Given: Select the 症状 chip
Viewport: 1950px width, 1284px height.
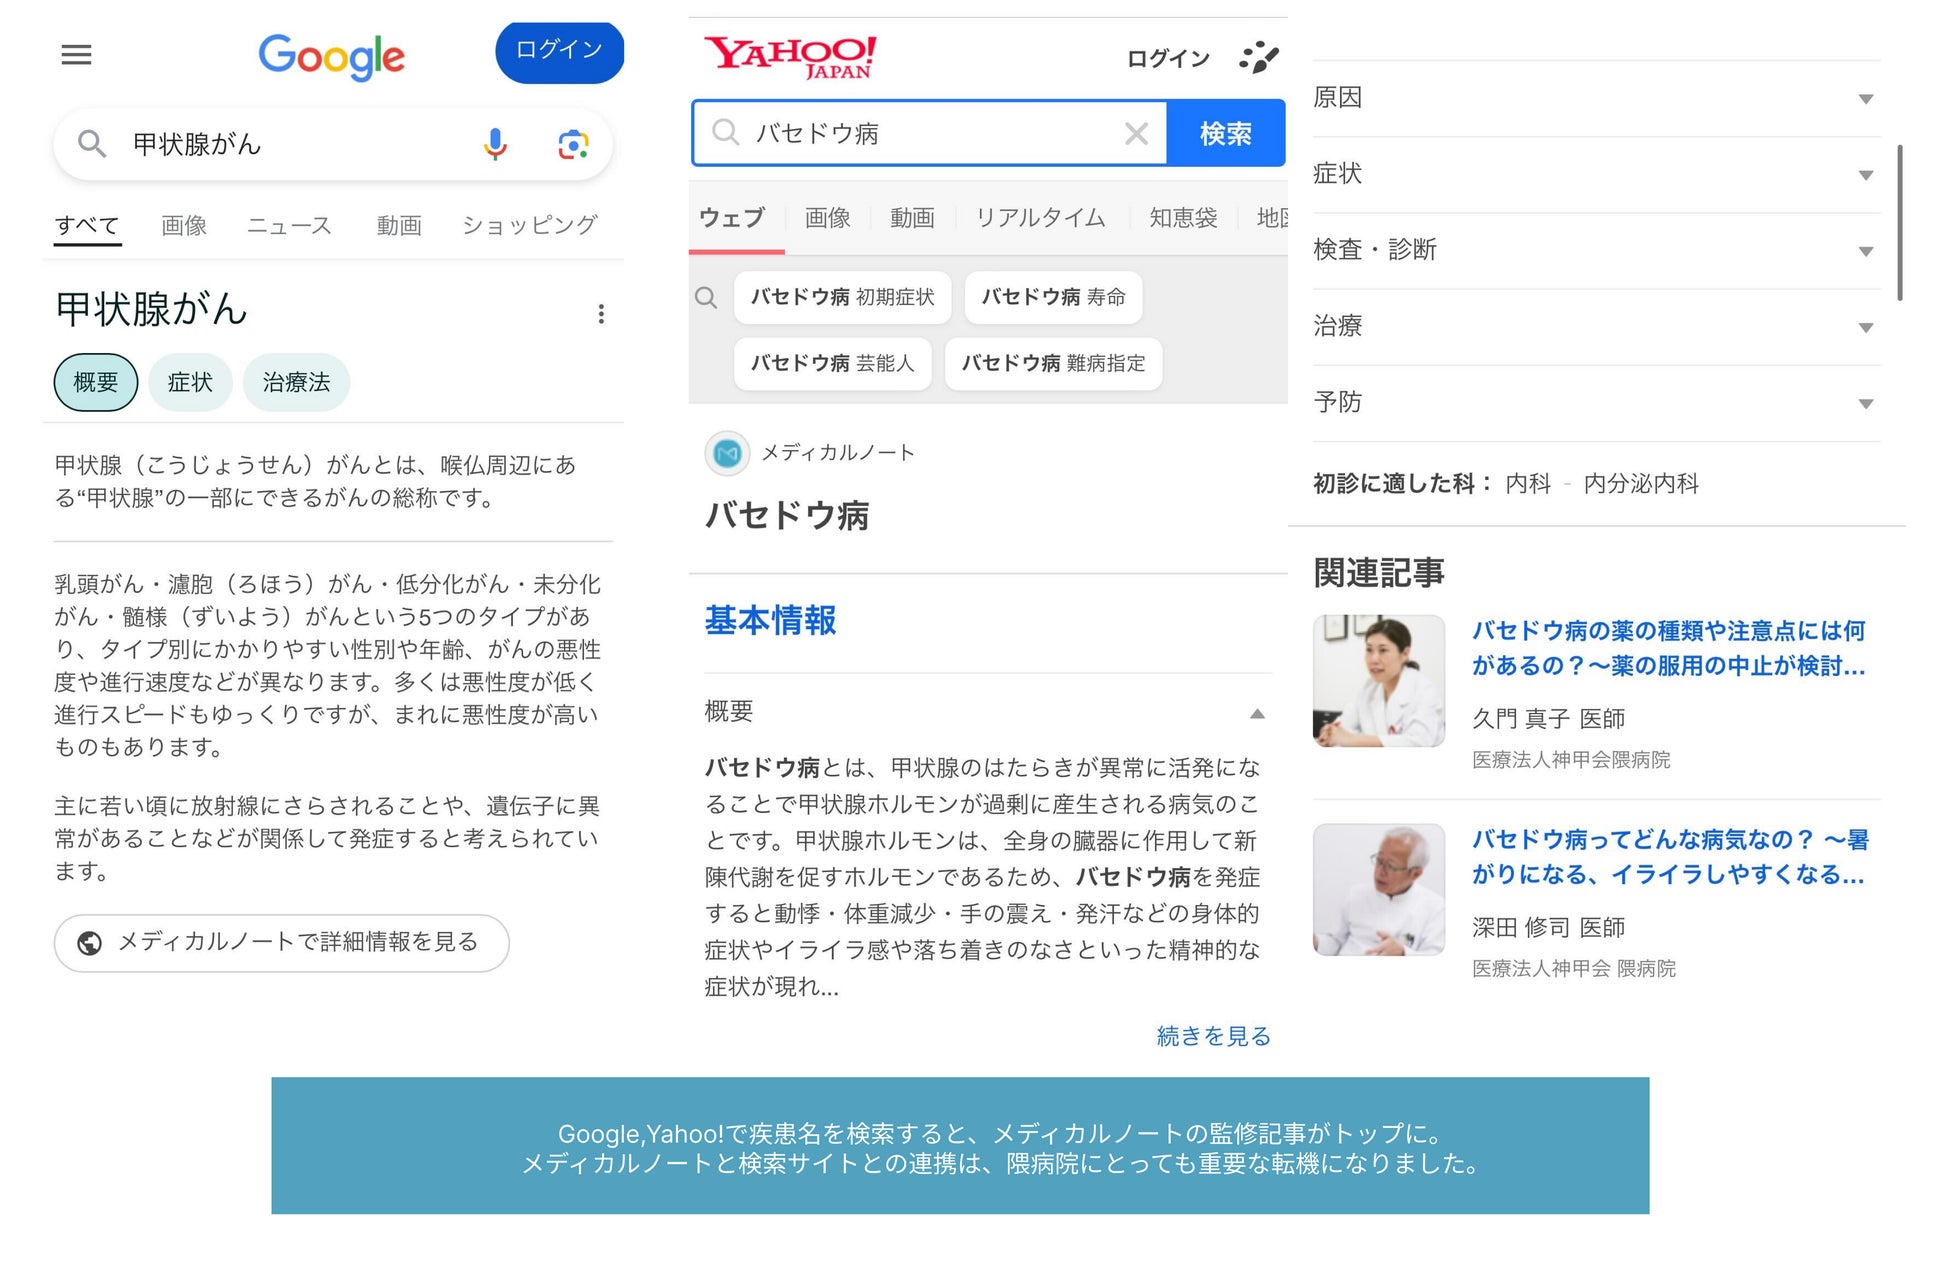Looking at the screenshot, I should (x=190, y=382).
